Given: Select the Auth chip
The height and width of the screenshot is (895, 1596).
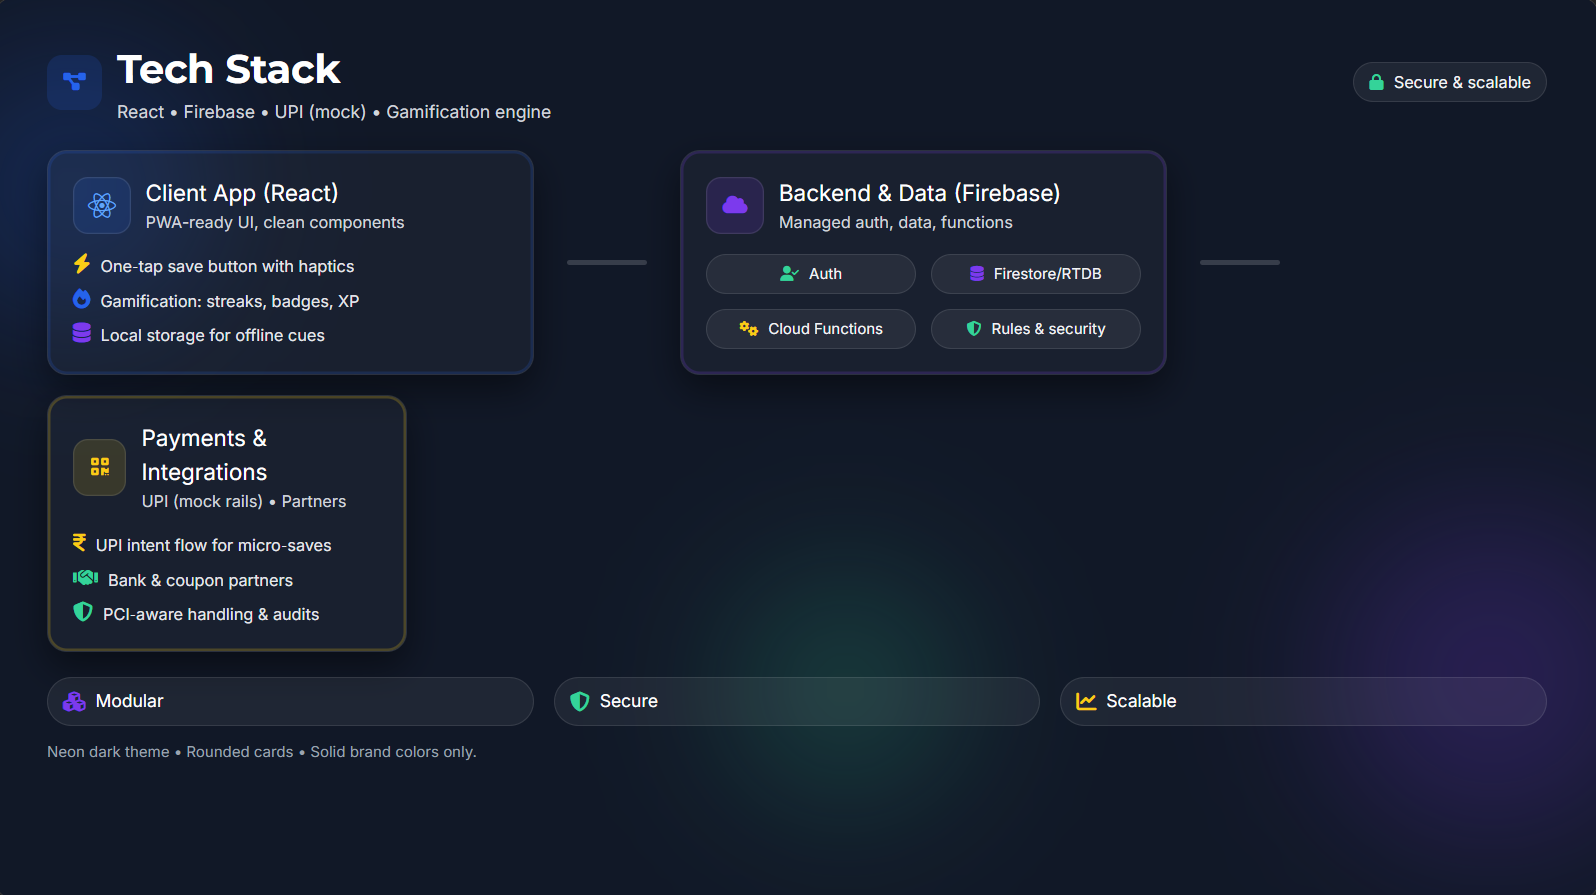Looking at the screenshot, I should 811,274.
